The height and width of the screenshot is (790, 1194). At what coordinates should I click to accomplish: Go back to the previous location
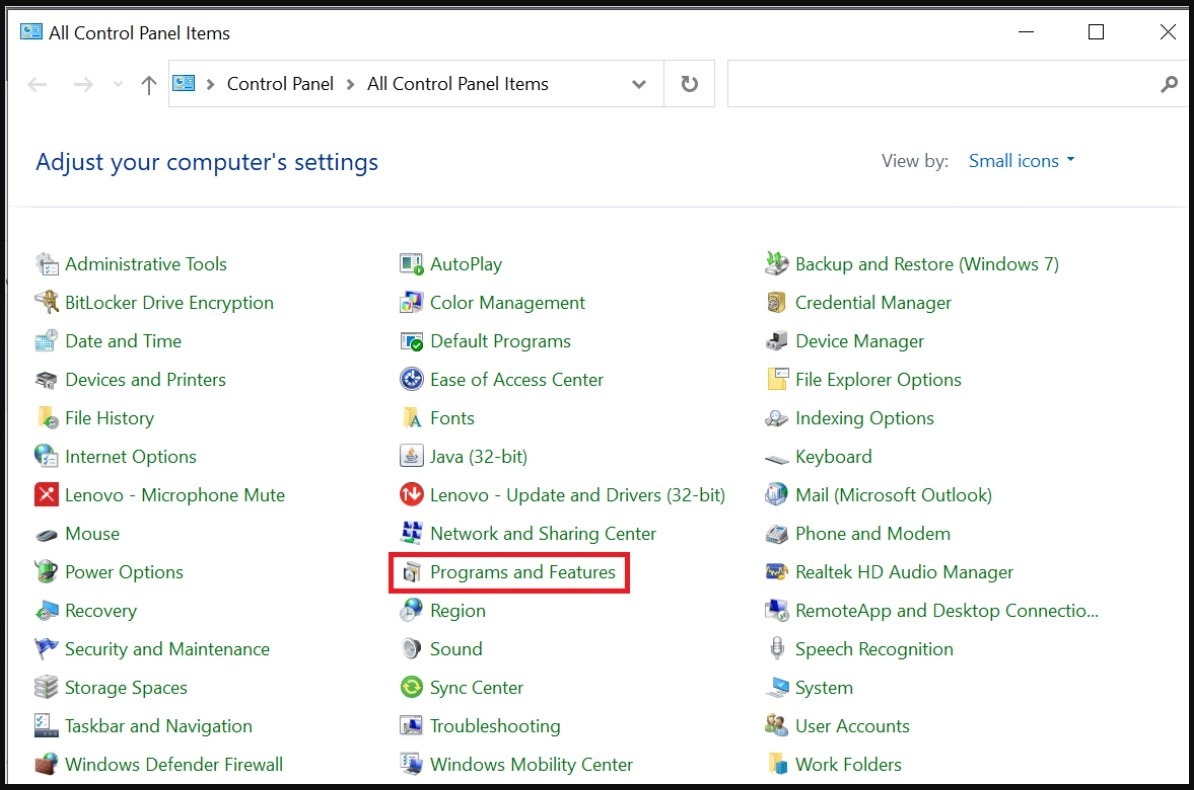(x=37, y=84)
